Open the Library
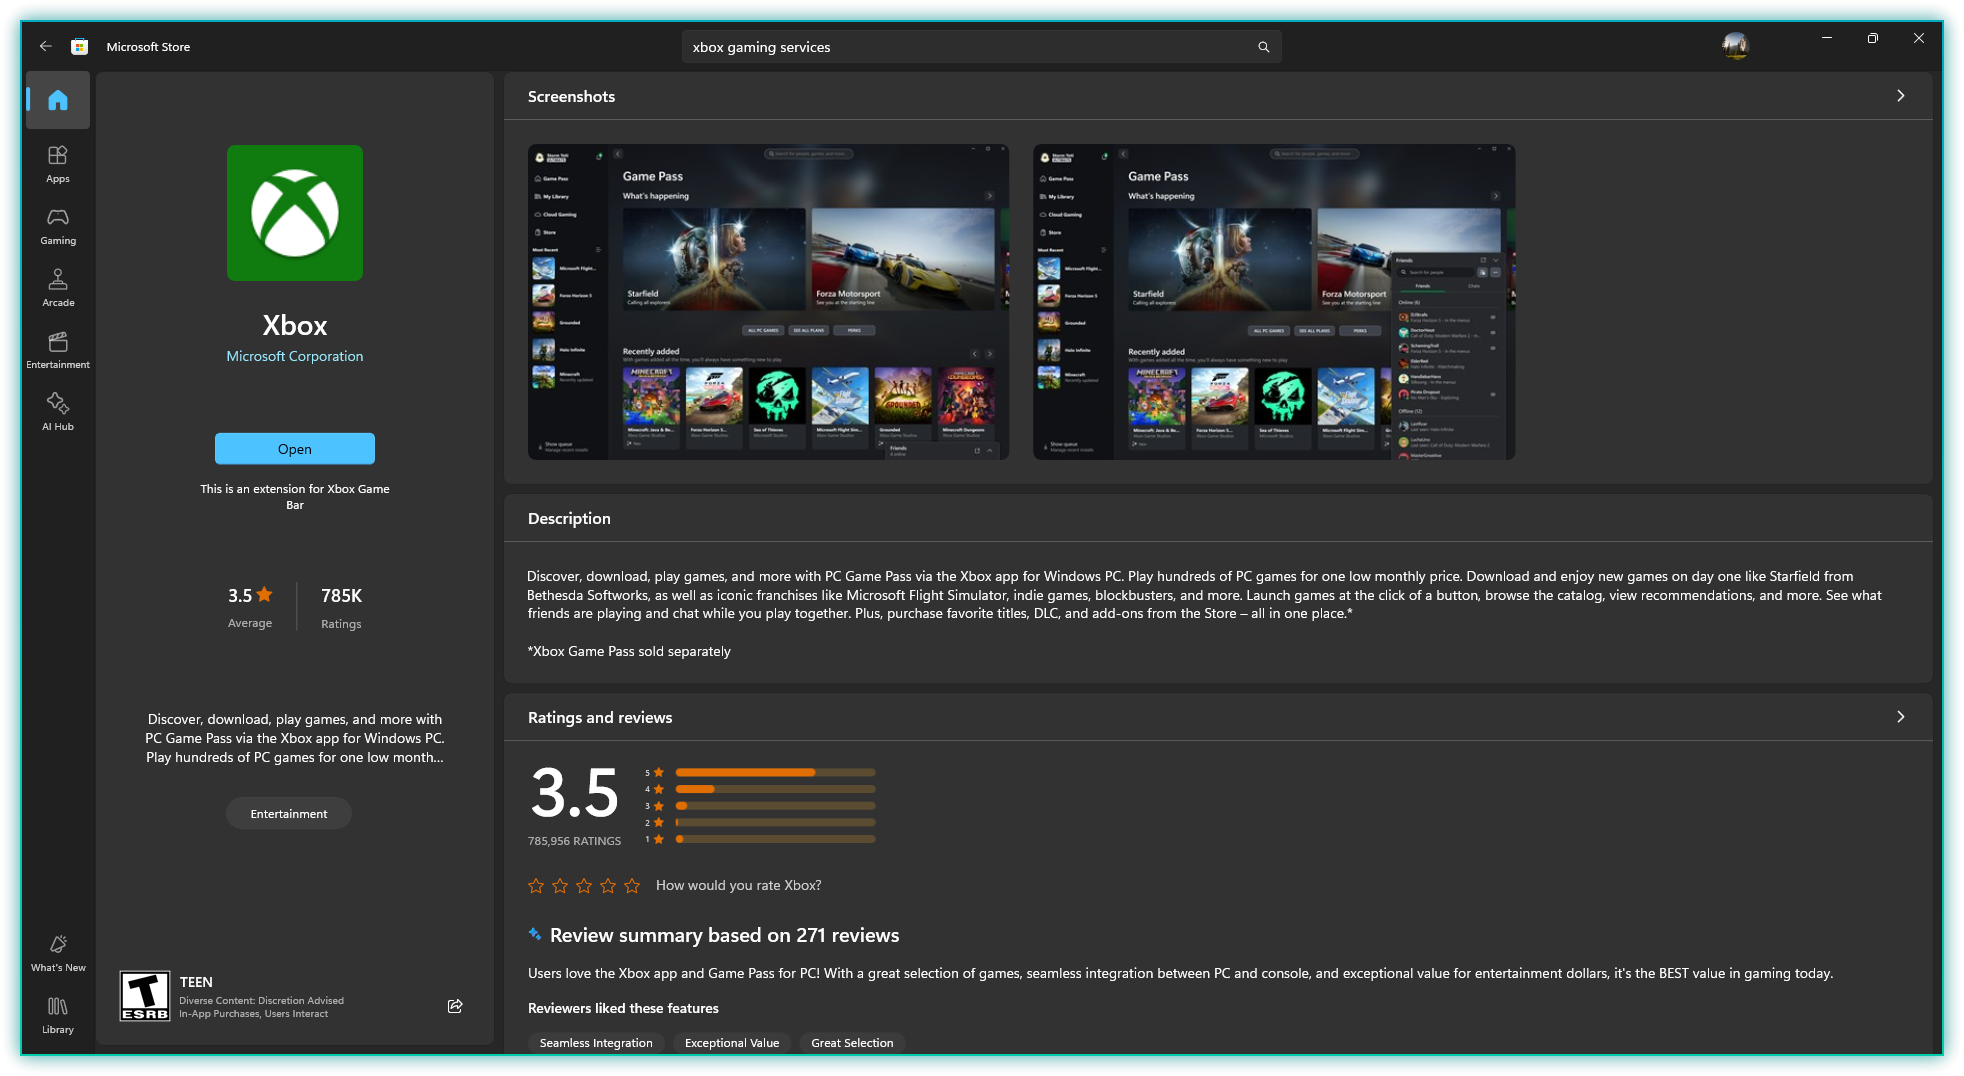Viewport: 1964px width, 1076px height. click(58, 1014)
